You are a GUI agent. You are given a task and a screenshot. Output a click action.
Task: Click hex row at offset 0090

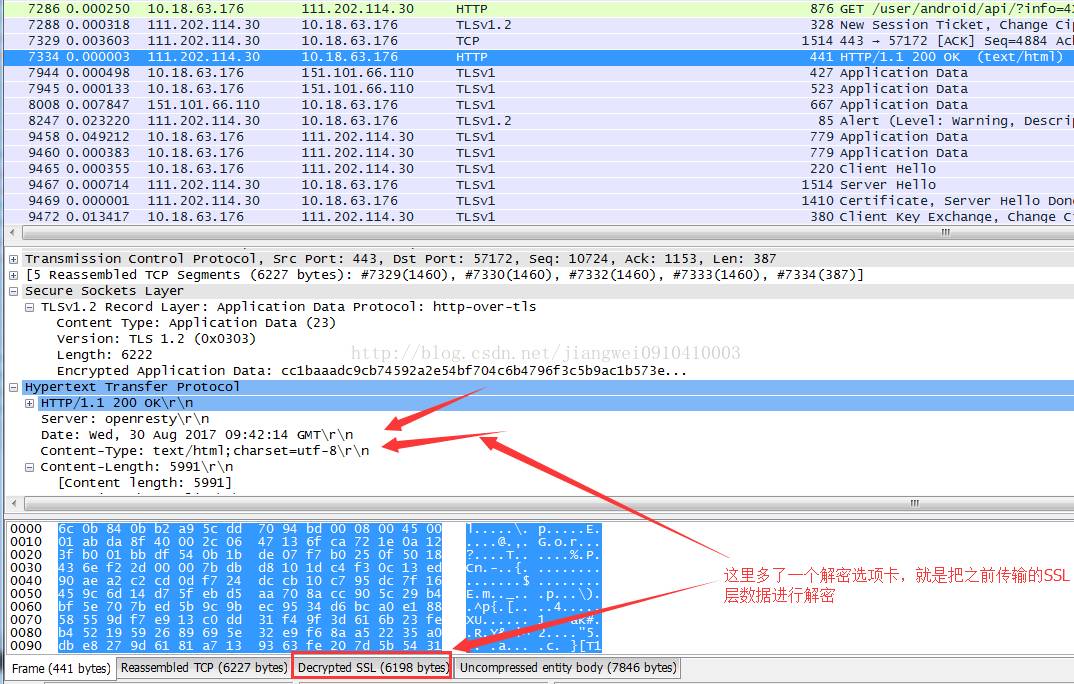pyautogui.click(x=250, y=646)
